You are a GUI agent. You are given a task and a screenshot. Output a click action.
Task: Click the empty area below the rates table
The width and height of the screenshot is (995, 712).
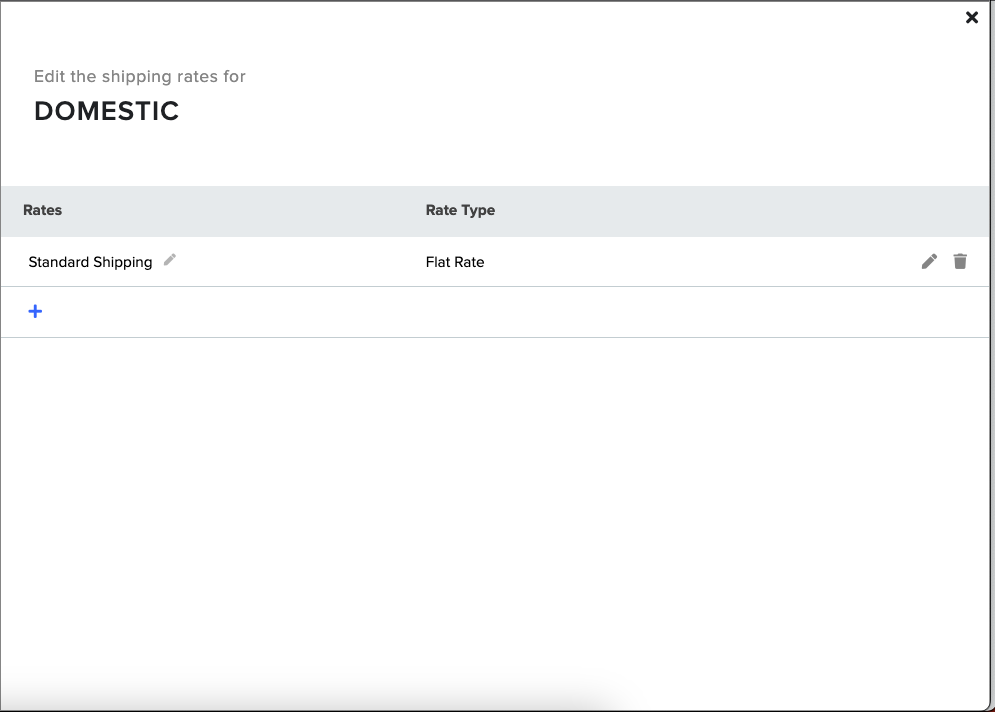tap(495, 508)
